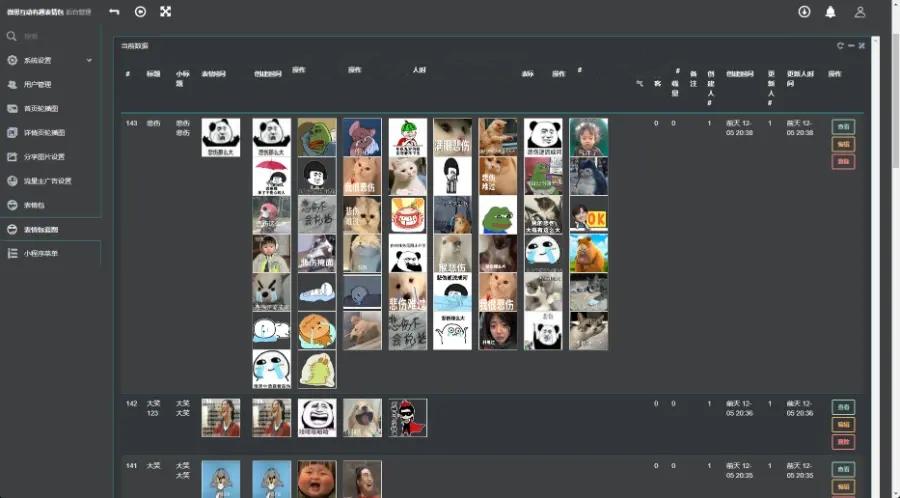This screenshot has height=498, width=900.
Task: Expand the 系统设置 chevron in sidebar
Action: (89, 60)
